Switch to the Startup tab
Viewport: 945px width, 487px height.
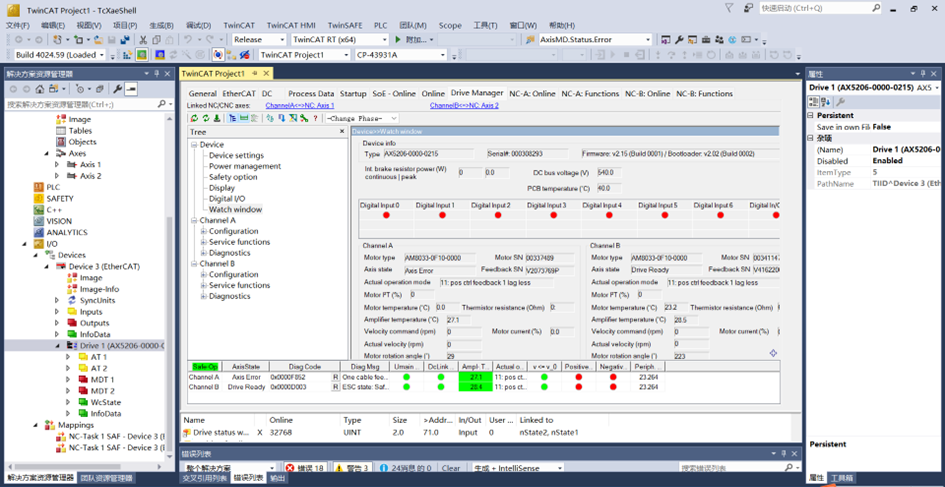[x=353, y=94]
